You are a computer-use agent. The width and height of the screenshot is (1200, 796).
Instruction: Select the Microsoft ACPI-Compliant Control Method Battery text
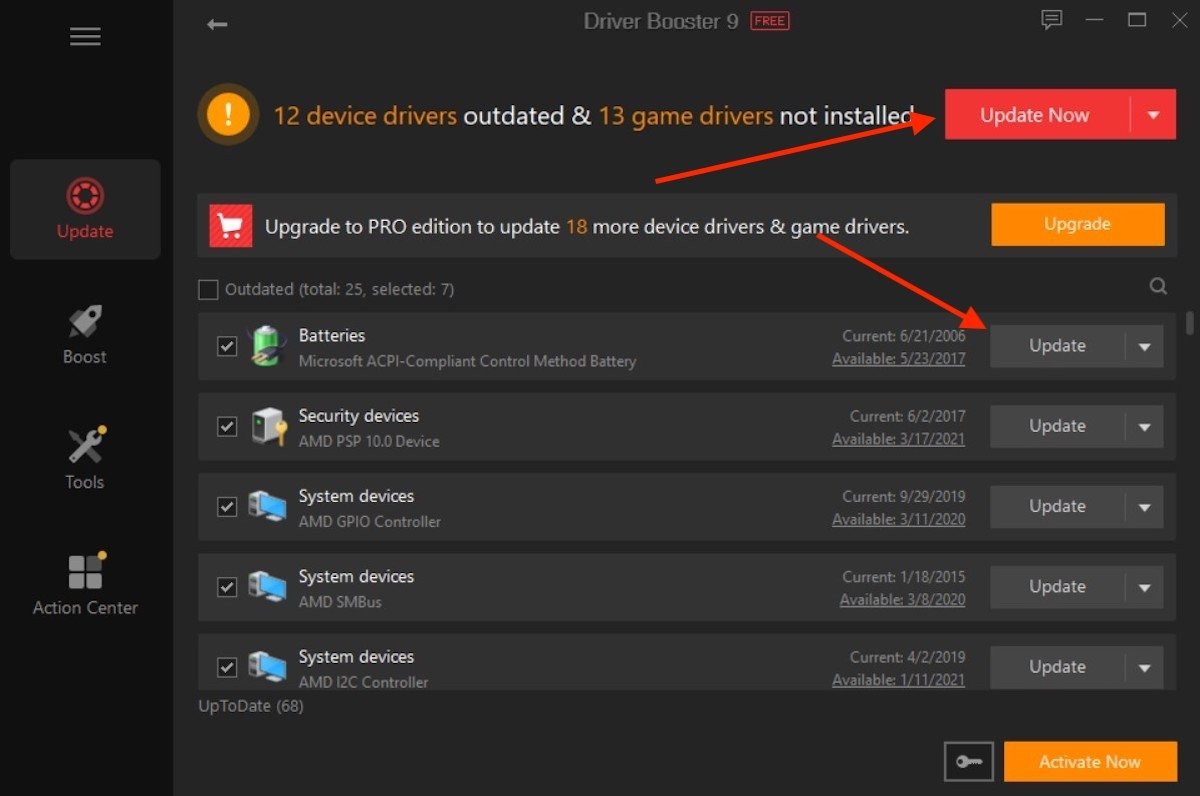coord(467,361)
